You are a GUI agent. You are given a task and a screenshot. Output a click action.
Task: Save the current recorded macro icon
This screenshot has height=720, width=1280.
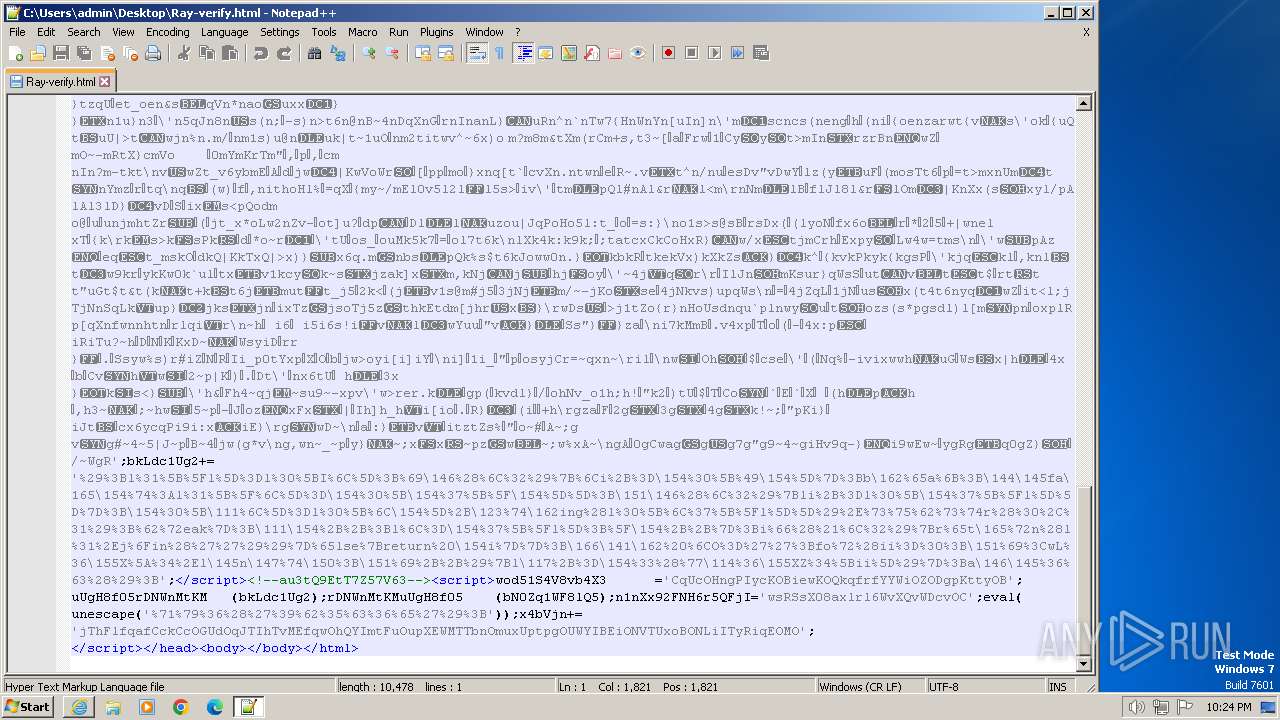(x=761, y=53)
